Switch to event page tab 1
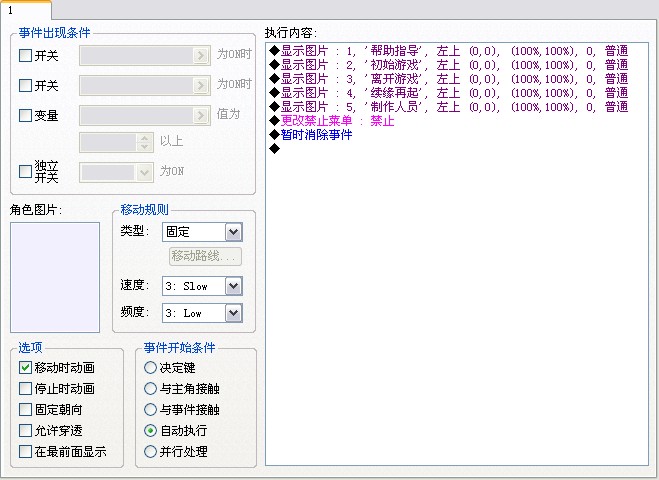The height and width of the screenshot is (480, 659). pyautogui.click(x=25, y=10)
